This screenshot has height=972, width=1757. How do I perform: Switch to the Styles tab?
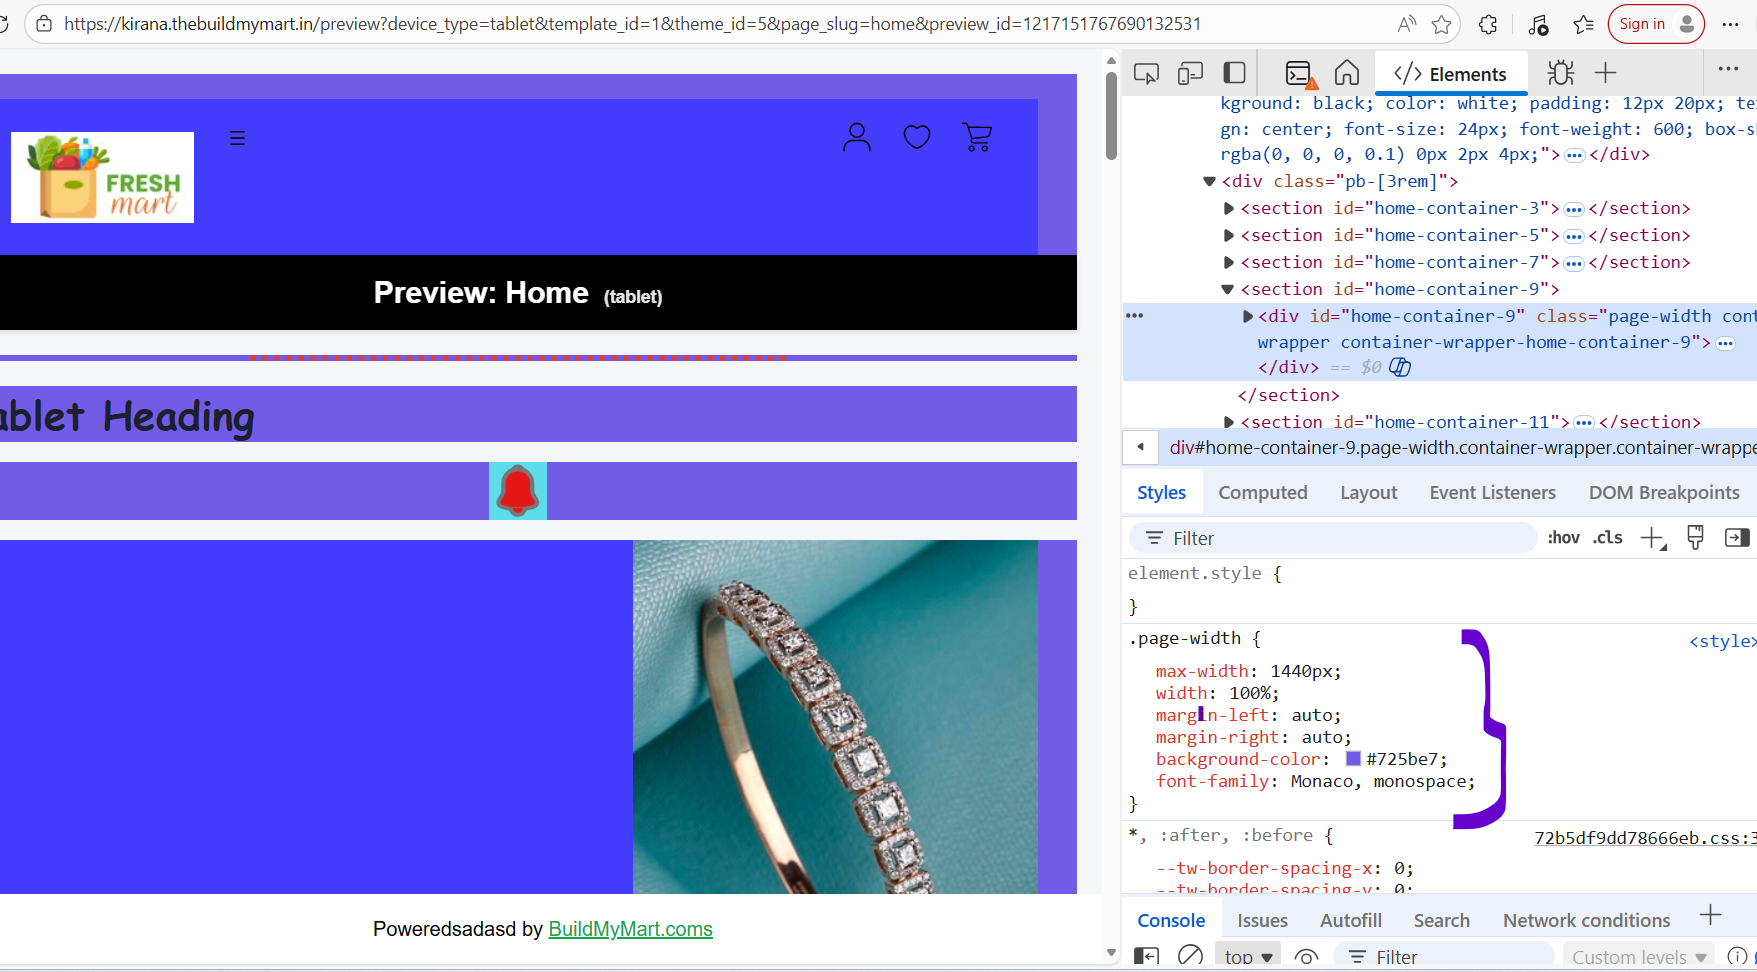(1161, 492)
